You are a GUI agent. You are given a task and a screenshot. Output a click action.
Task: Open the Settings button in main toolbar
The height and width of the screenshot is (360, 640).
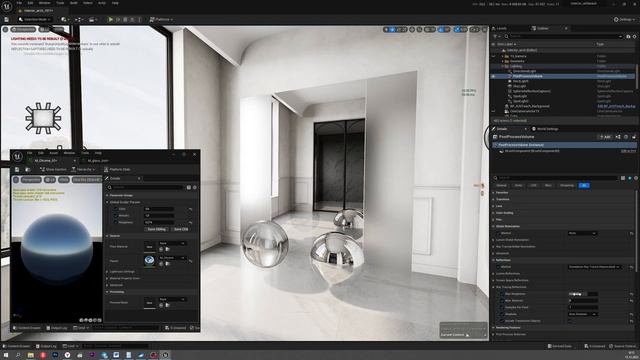tap(624, 19)
